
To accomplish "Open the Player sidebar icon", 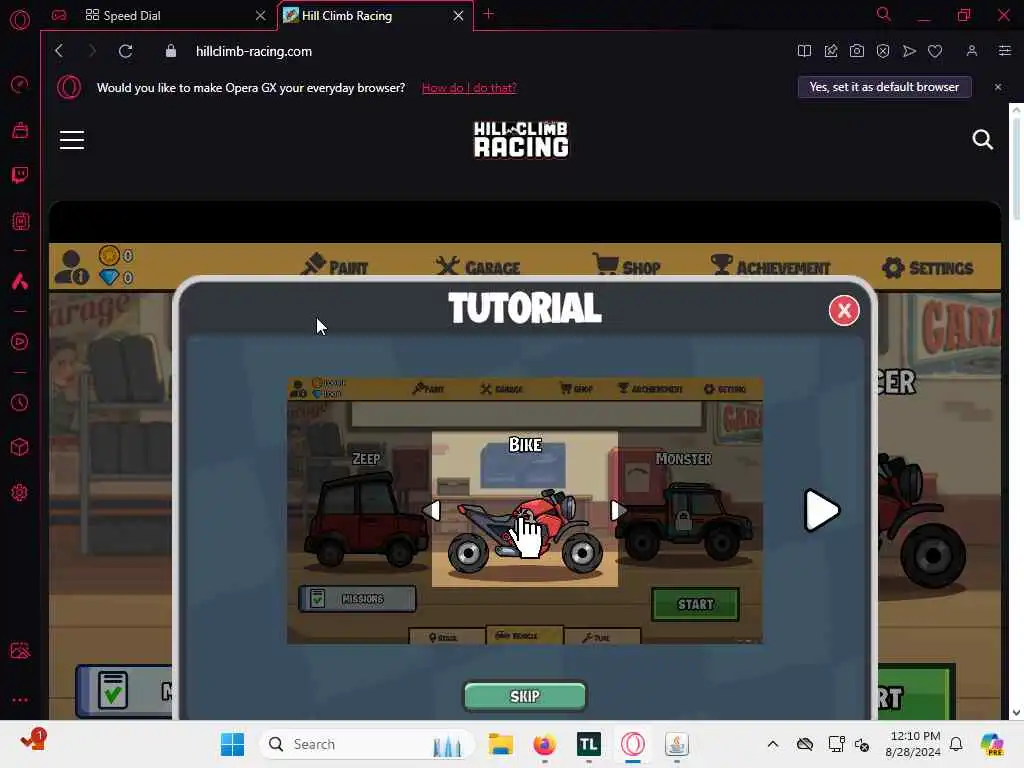I will [x=20, y=342].
